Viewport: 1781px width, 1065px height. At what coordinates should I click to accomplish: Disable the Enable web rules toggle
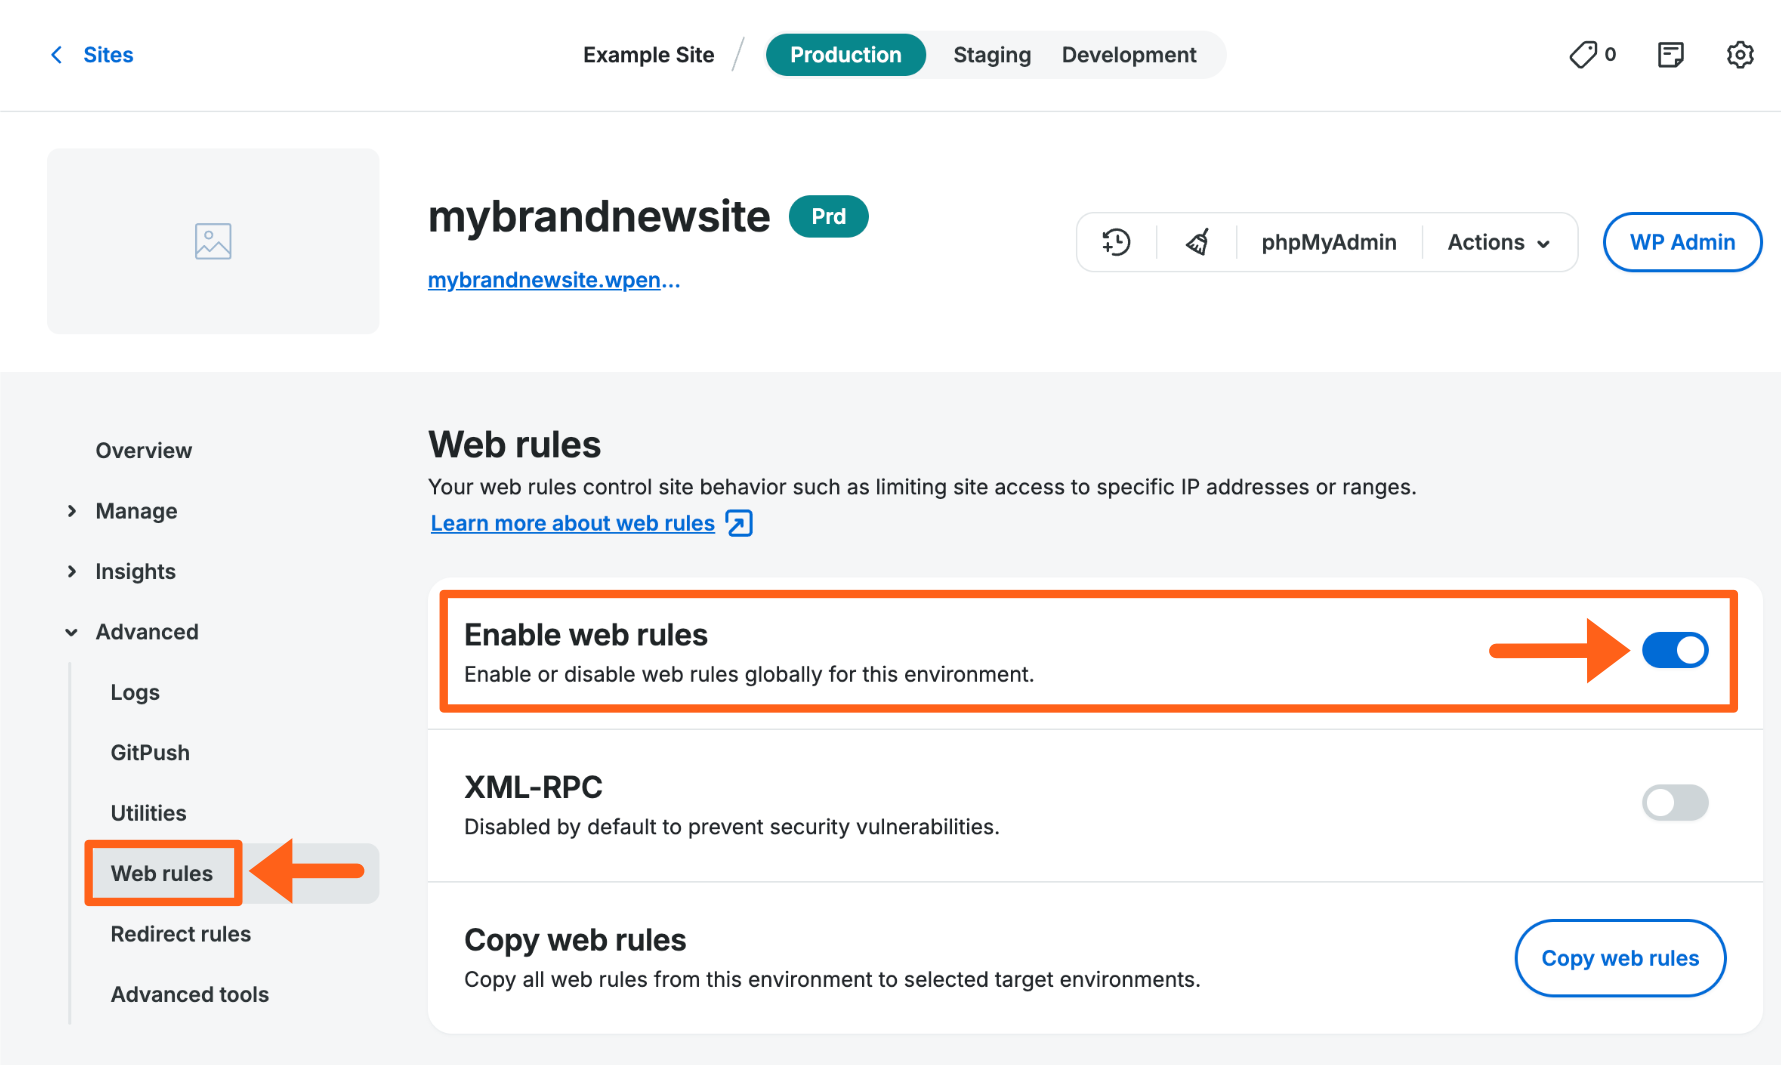(1675, 649)
